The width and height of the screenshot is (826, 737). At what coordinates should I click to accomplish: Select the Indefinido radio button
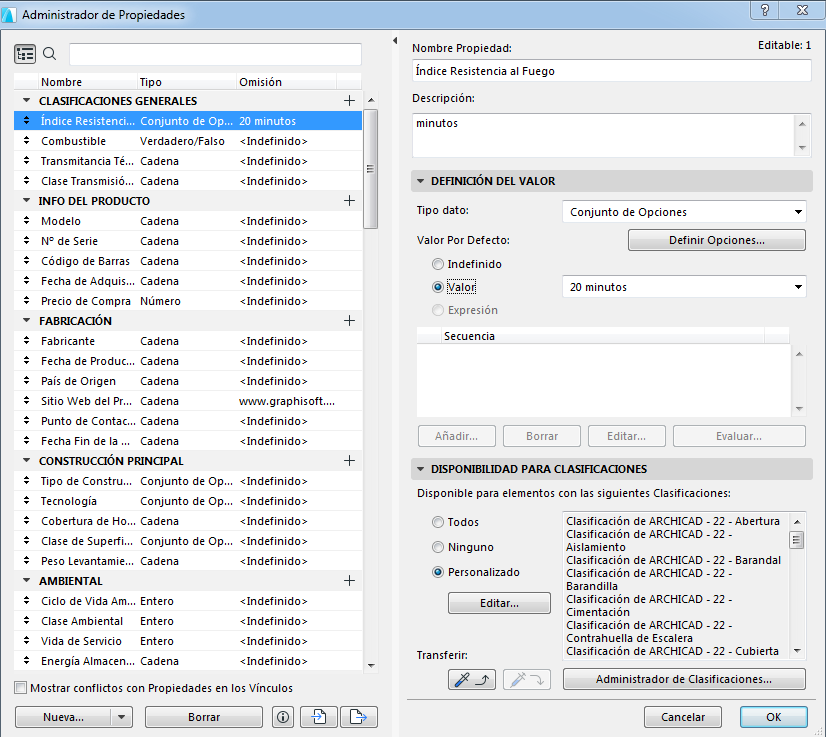(x=438, y=264)
